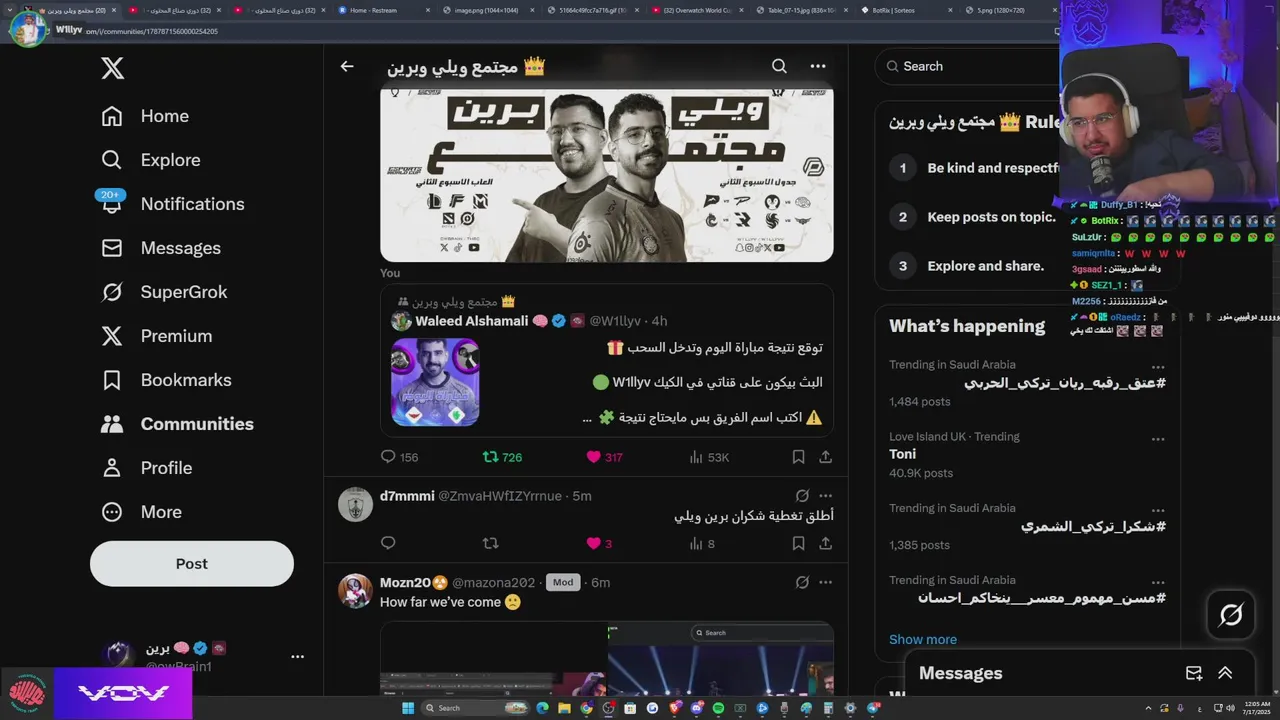Open Profile from sidebar
This screenshot has width=1280, height=720.
pos(146,468)
